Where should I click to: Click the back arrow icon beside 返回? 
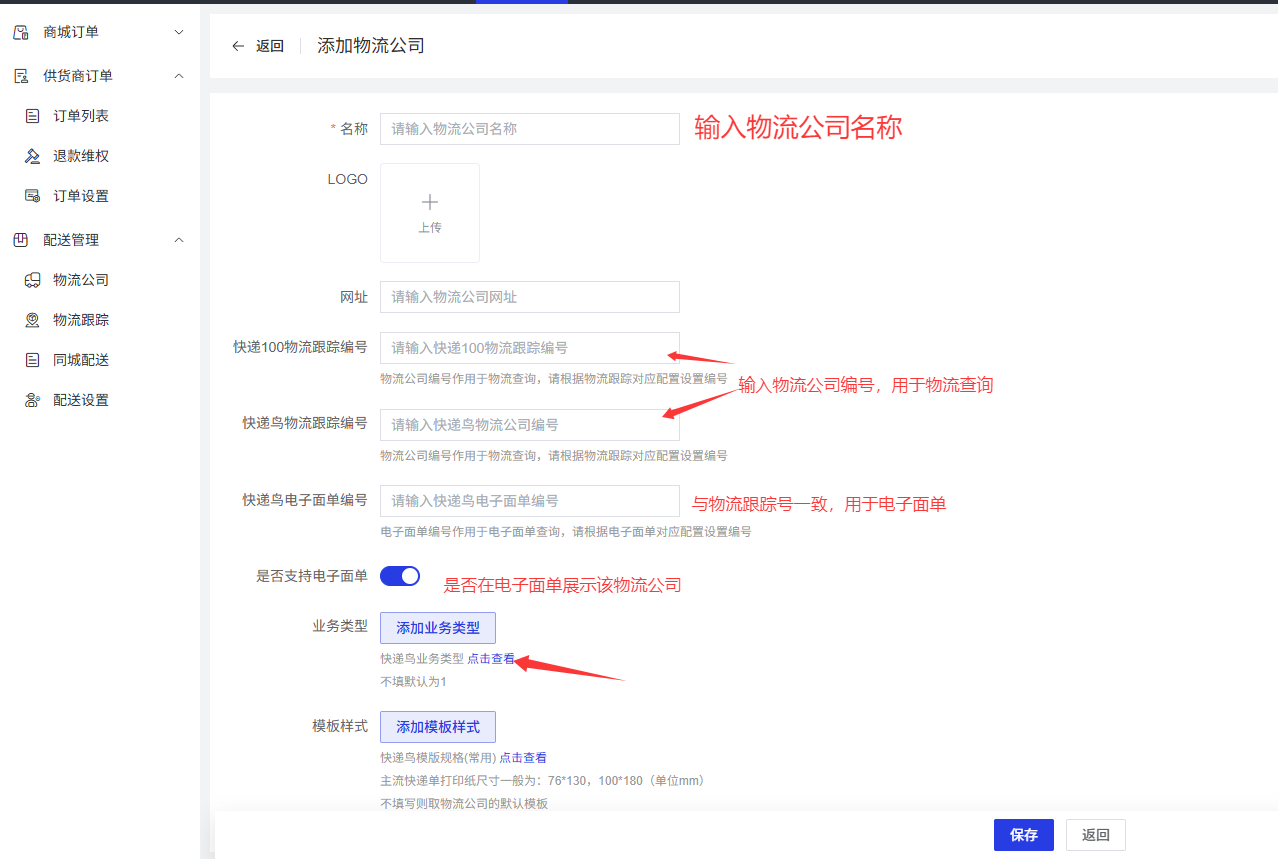[x=238, y=46]
